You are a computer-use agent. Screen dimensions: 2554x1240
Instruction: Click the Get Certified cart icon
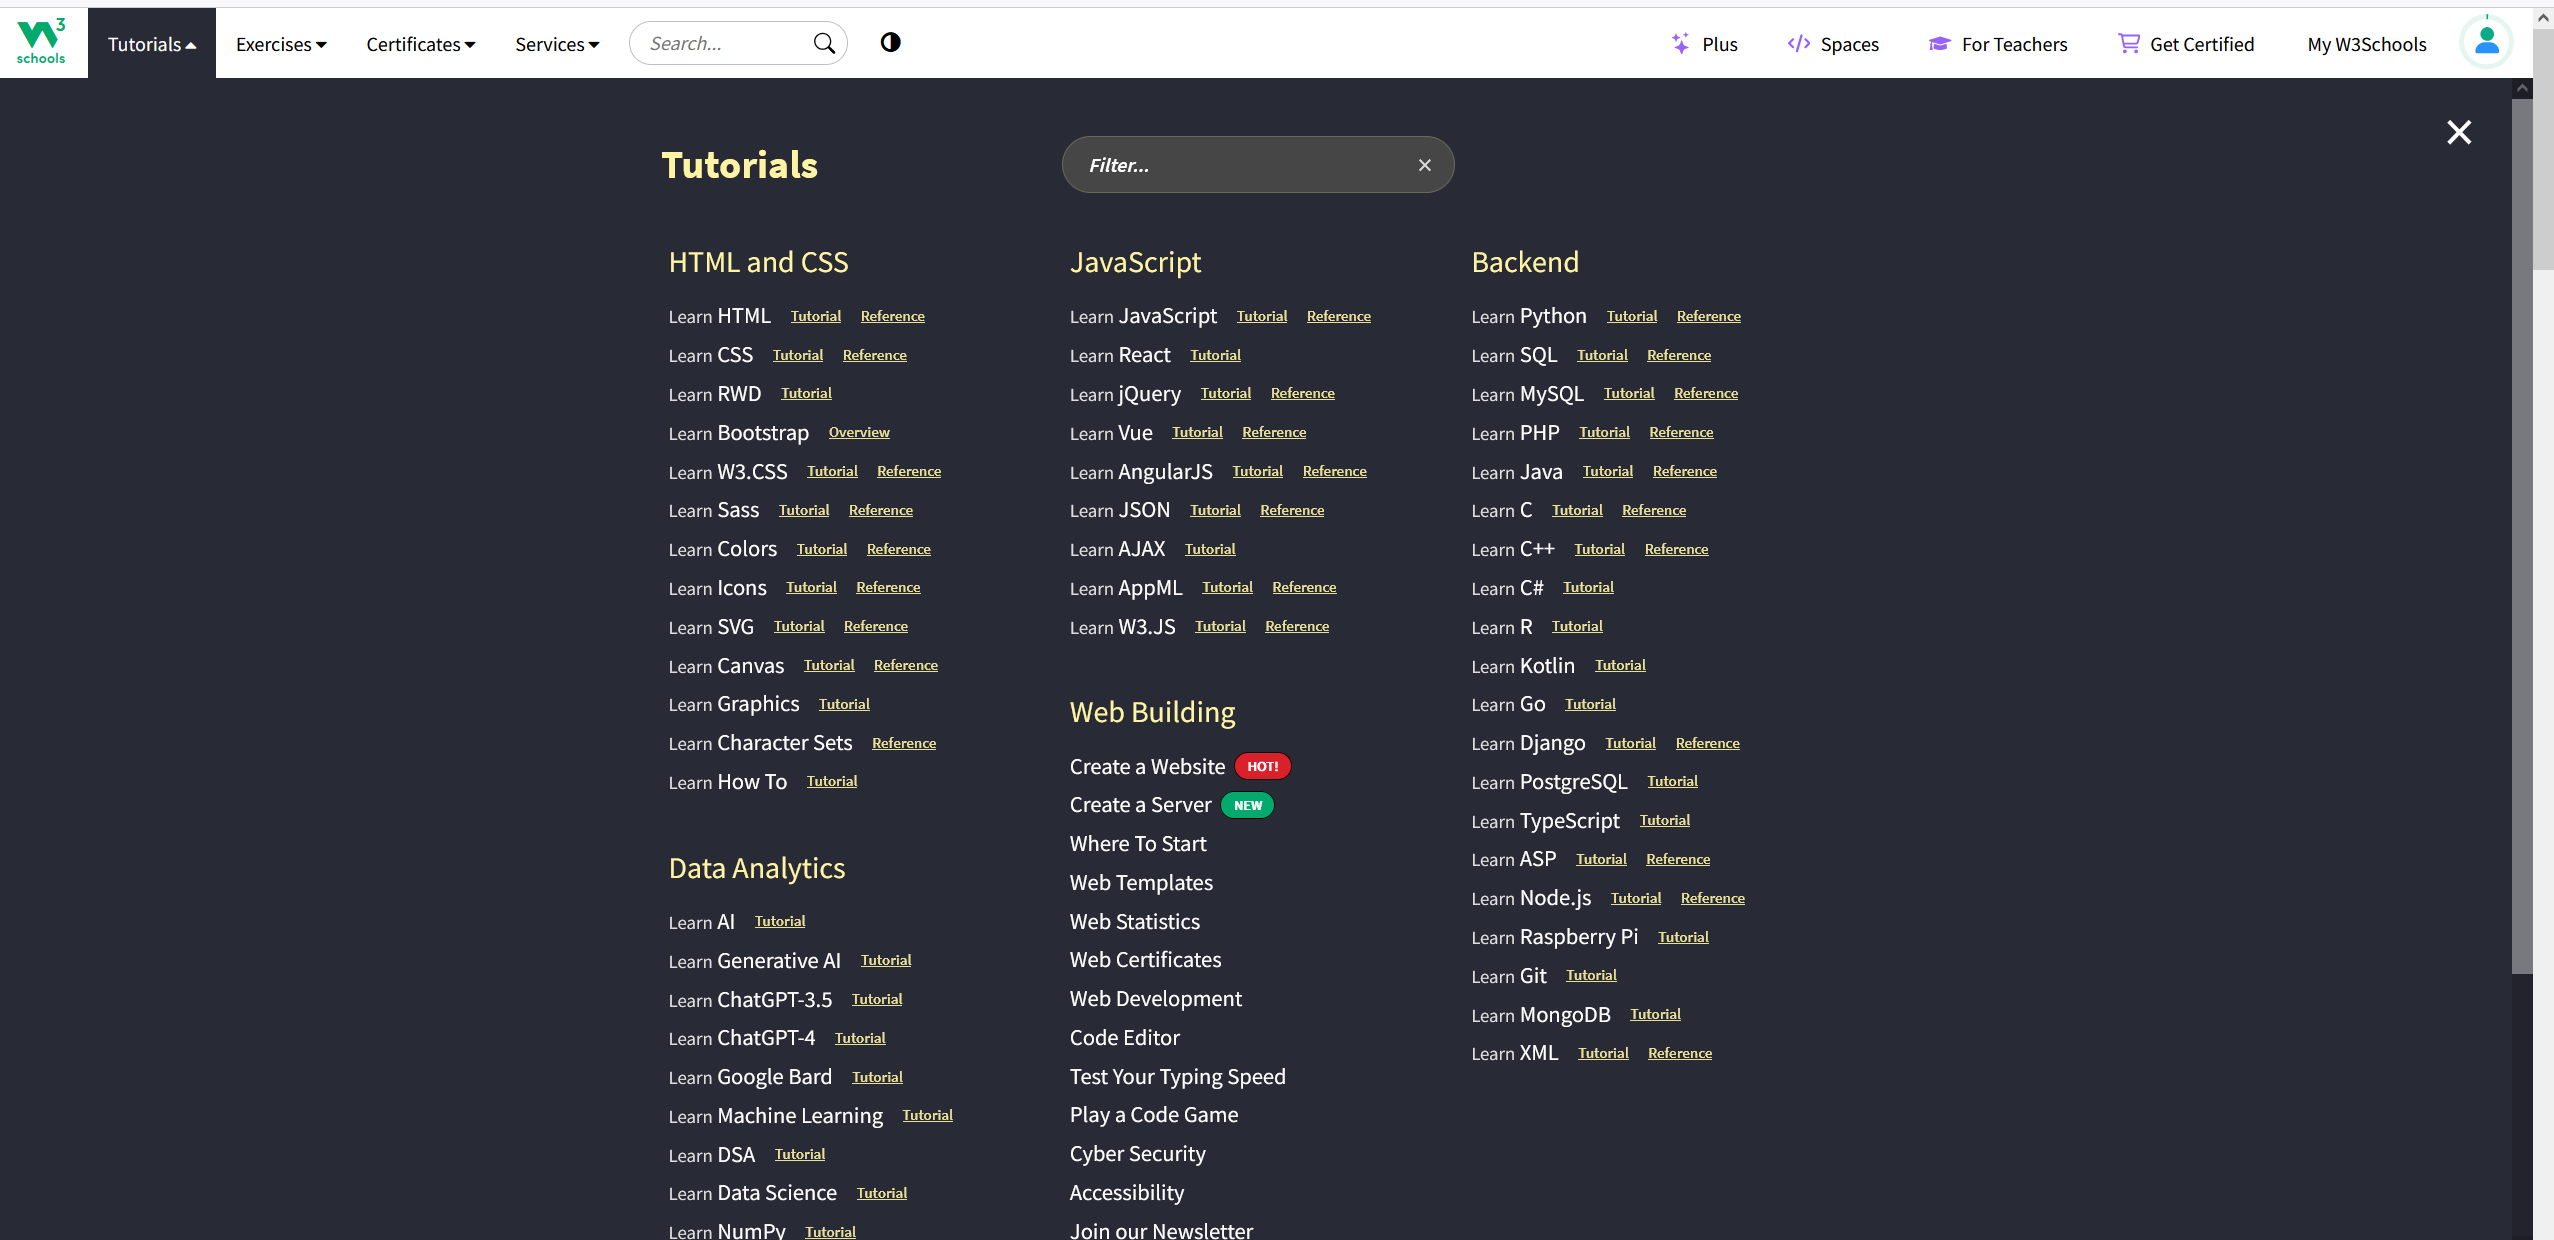tap(2129, 44)
